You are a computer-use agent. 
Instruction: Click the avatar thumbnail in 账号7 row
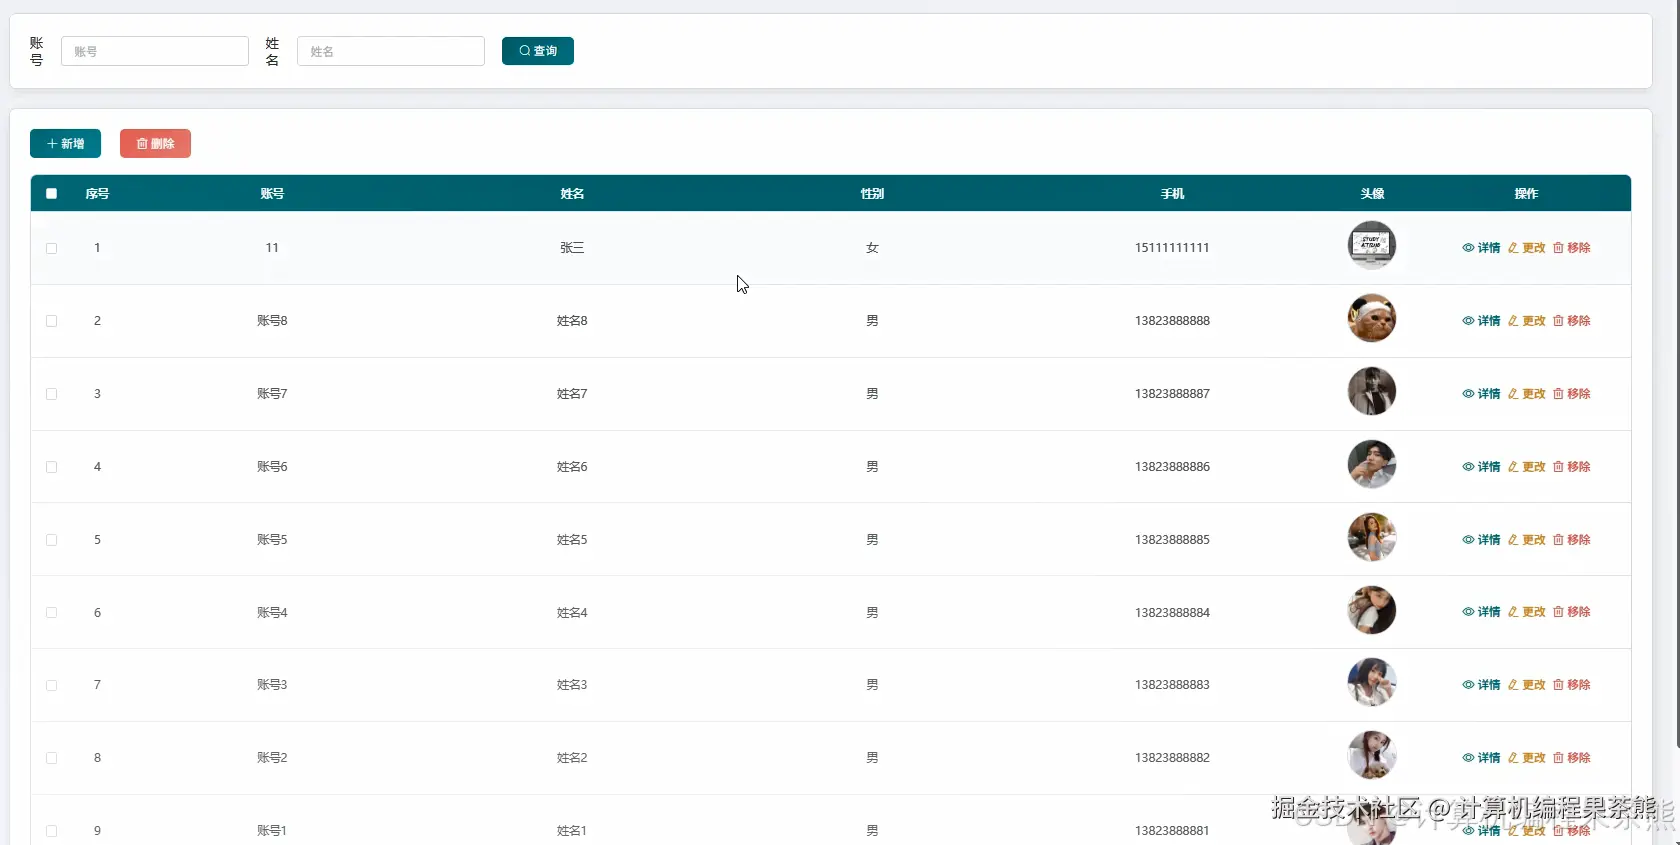coord(1372,391)
